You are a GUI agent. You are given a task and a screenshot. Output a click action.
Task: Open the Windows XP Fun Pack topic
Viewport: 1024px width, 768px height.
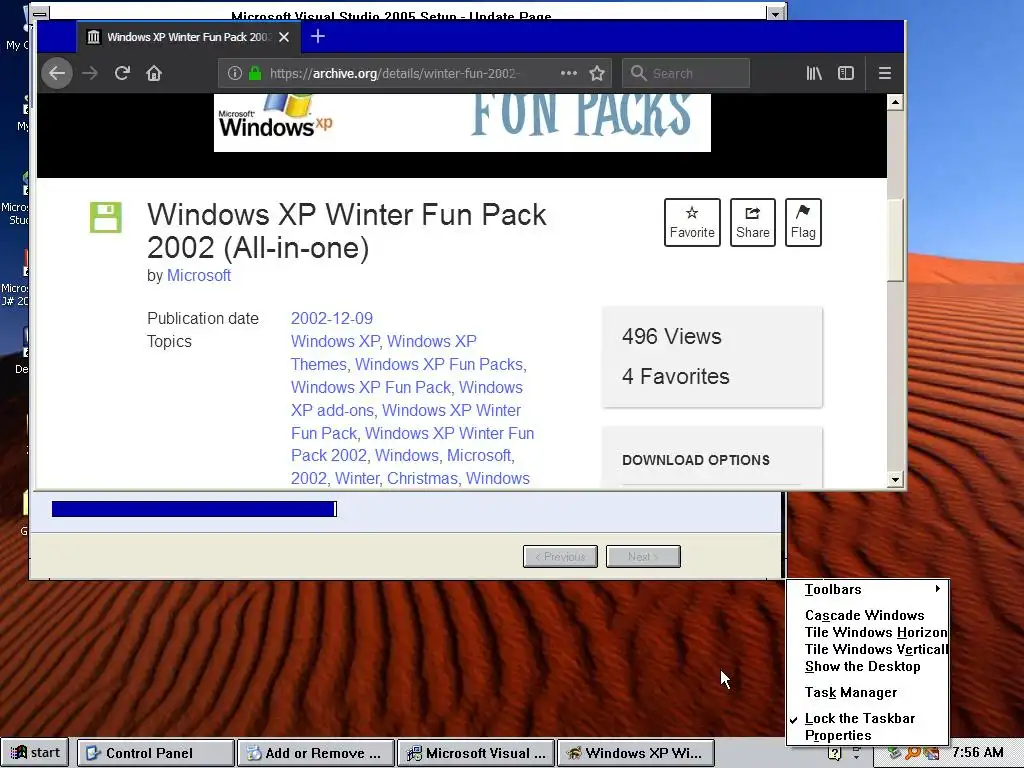tap(371, 387)
